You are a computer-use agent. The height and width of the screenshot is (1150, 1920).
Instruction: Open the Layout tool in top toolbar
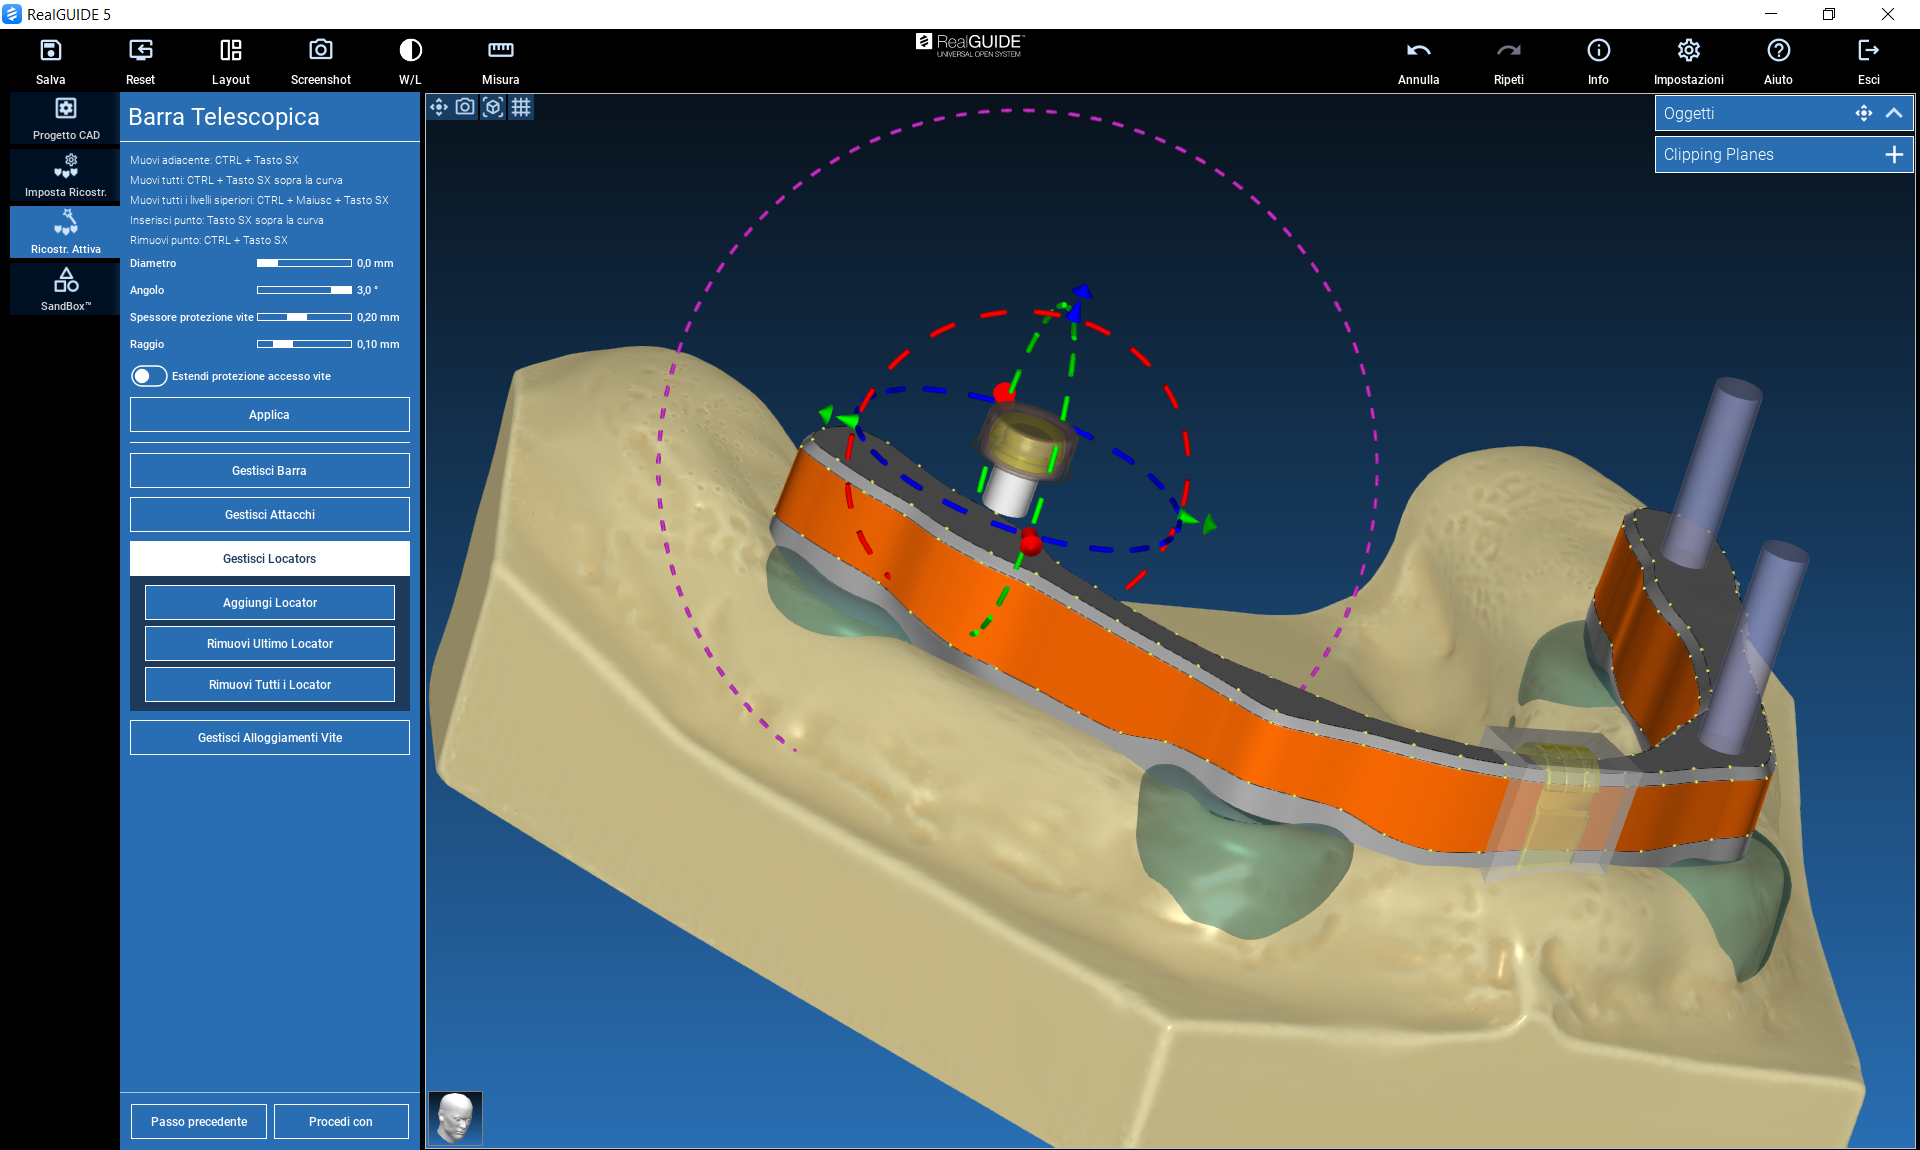[230, 51]
